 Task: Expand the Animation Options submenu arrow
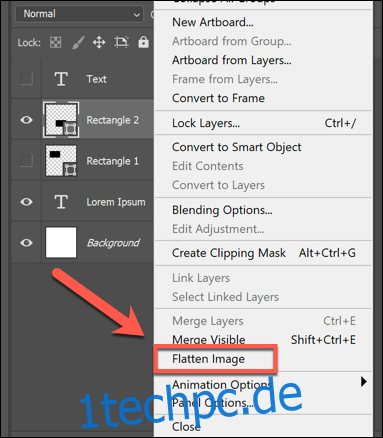coord(364,382)
